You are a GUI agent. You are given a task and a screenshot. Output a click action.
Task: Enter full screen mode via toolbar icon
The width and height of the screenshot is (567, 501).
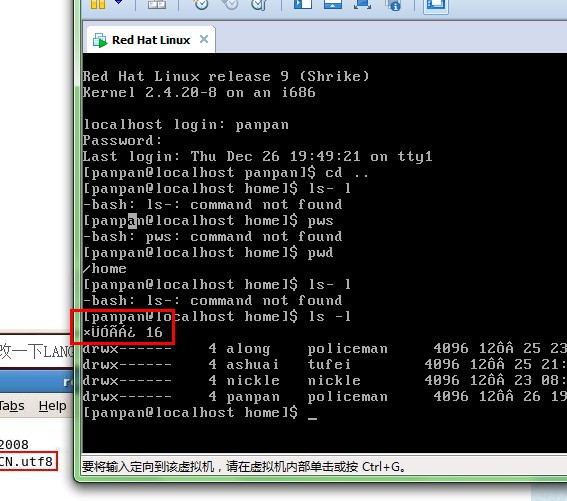(x=362, y=4)
